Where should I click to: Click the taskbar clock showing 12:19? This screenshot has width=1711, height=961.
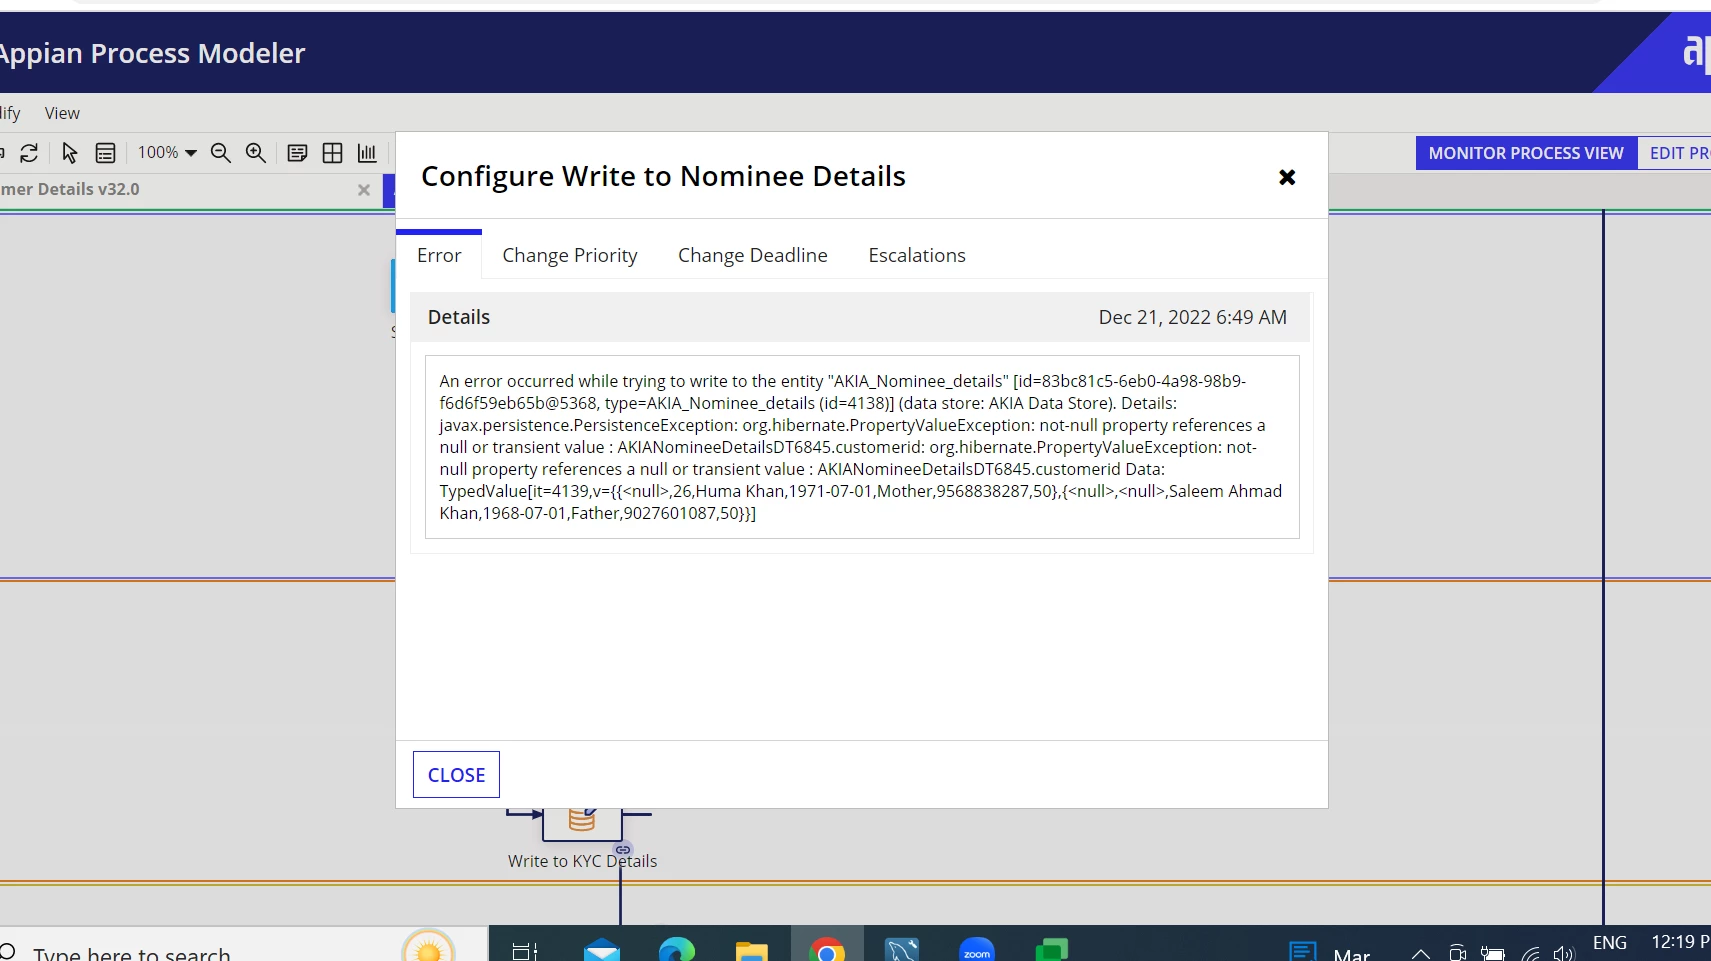click(1680, 942)
